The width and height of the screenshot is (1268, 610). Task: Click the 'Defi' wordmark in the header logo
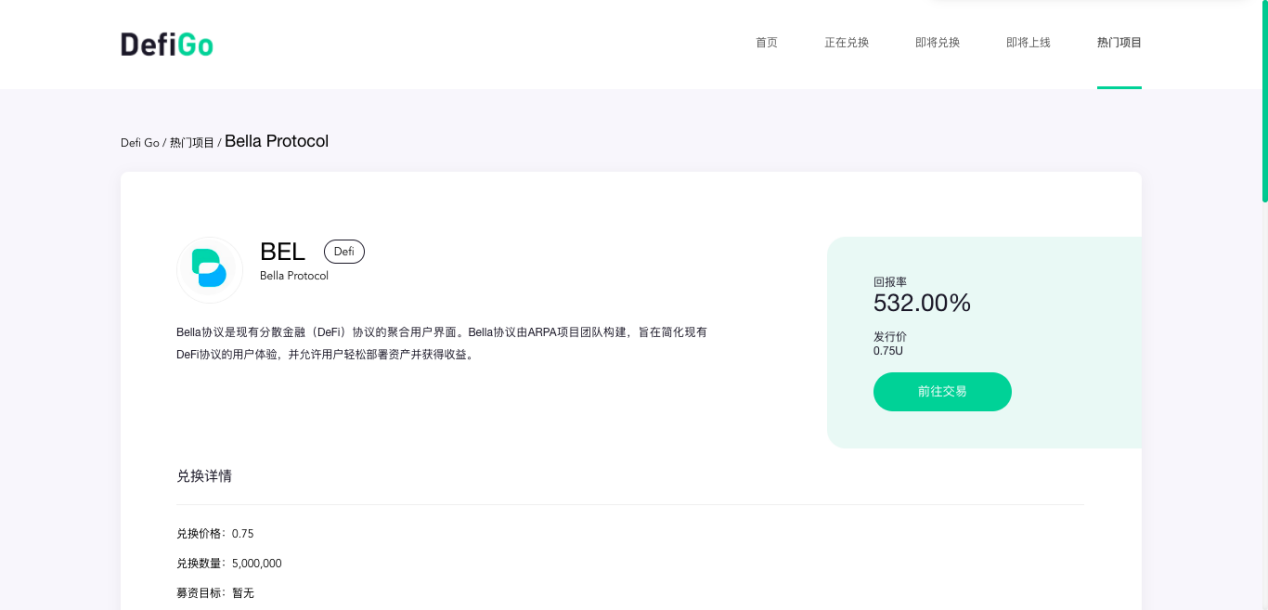pos(148,43)
